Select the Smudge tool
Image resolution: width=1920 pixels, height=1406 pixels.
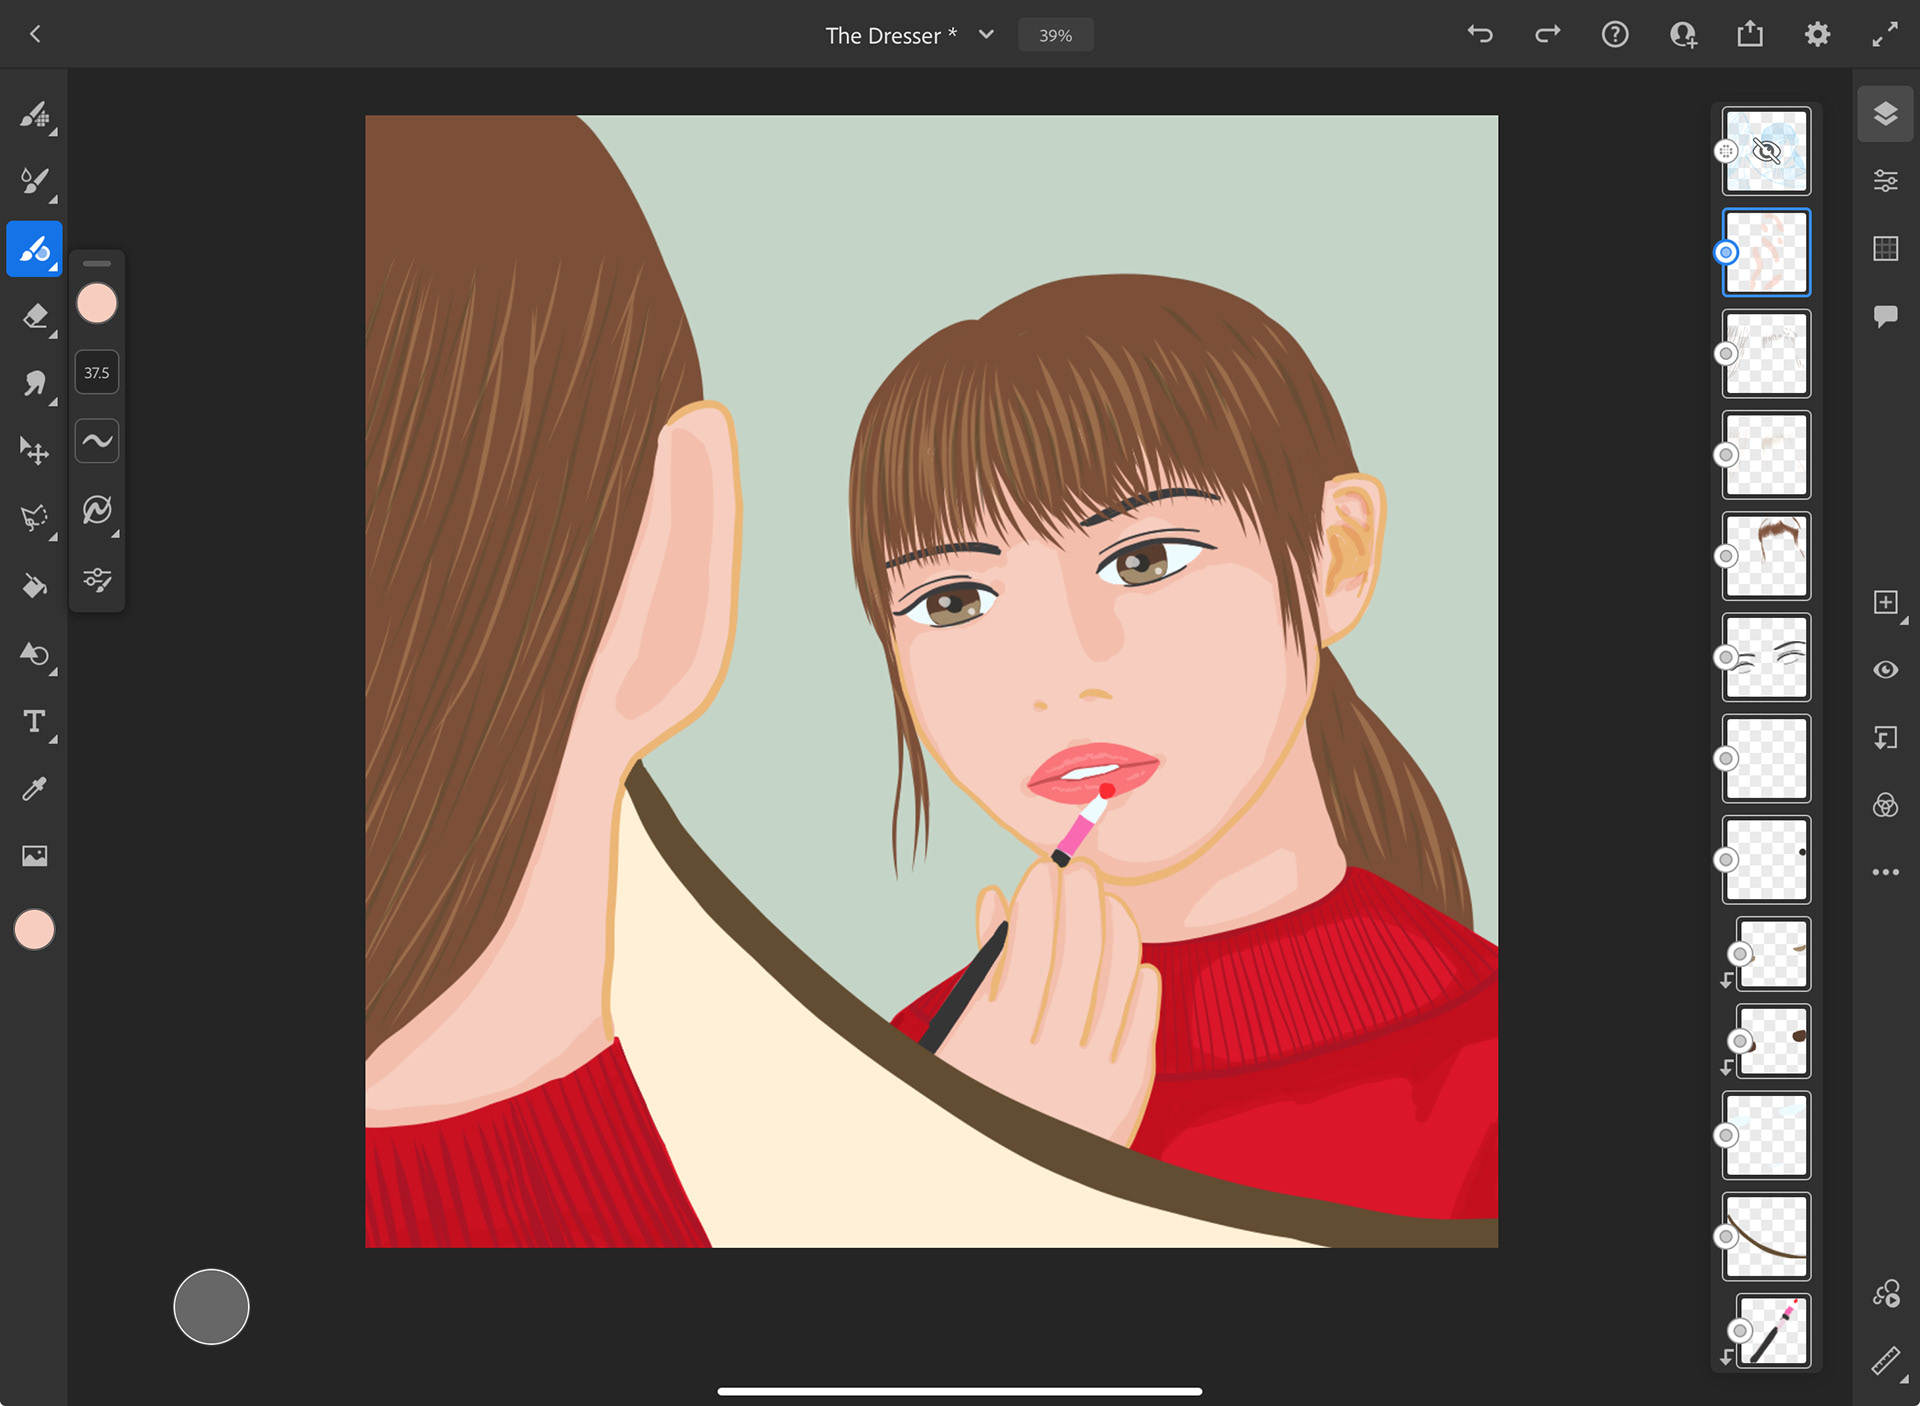tap(35, 383)
